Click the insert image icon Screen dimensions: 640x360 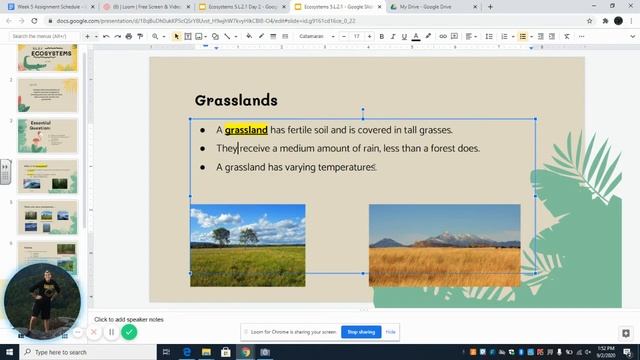pyautogui.click(x=199, y=36)
